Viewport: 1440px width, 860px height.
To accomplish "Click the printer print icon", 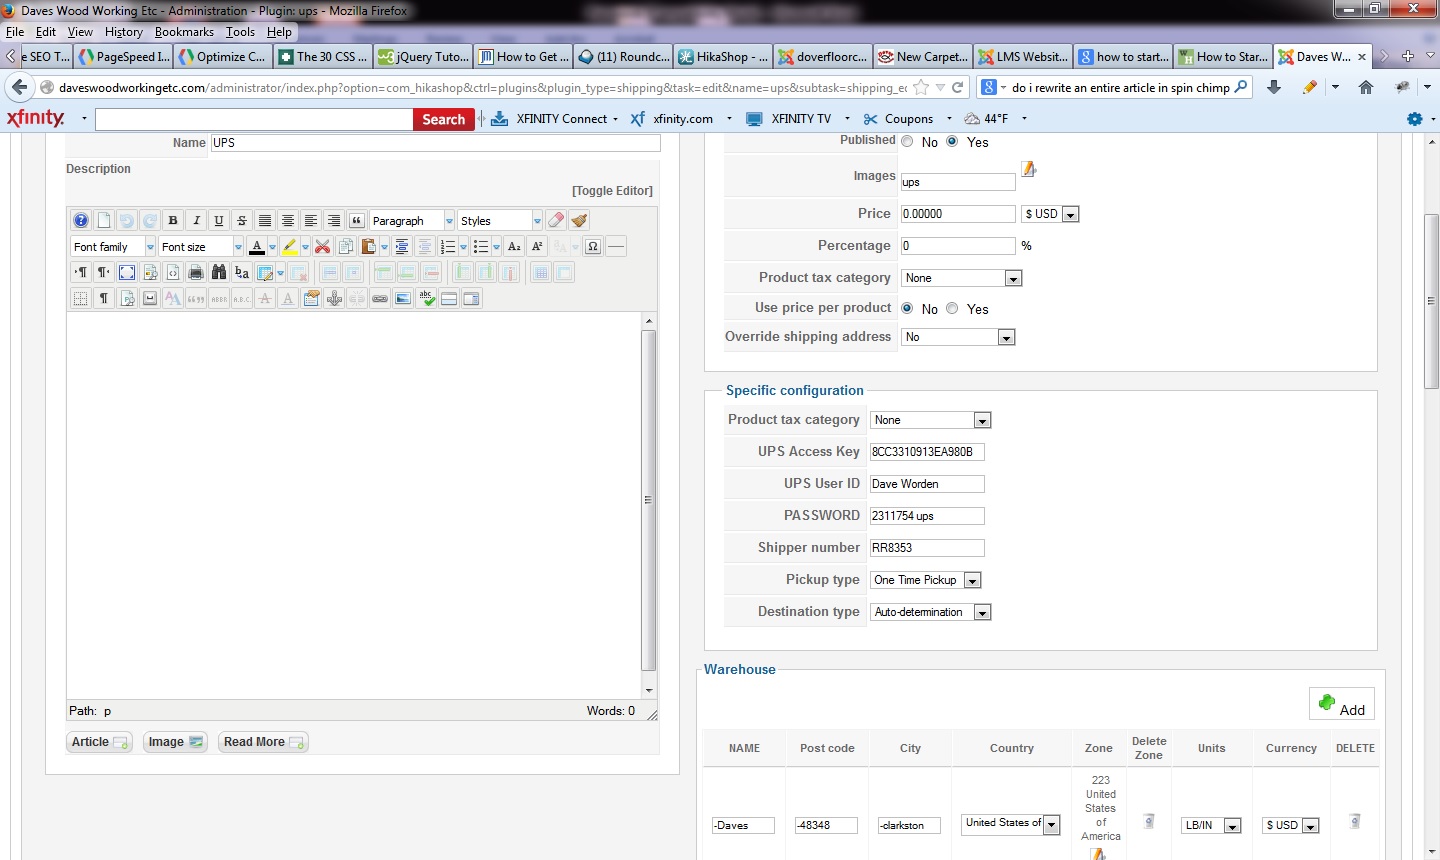I will (196, 272).
